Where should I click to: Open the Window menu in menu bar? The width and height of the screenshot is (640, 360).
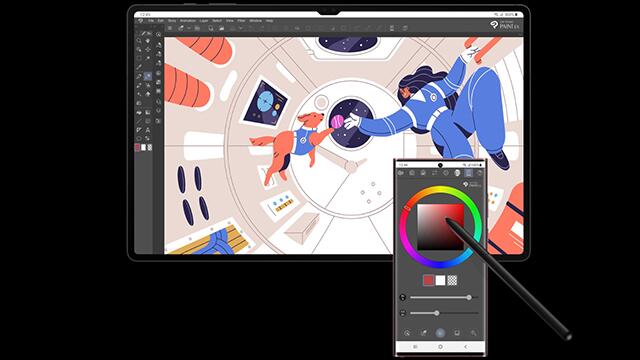point(256,20)
